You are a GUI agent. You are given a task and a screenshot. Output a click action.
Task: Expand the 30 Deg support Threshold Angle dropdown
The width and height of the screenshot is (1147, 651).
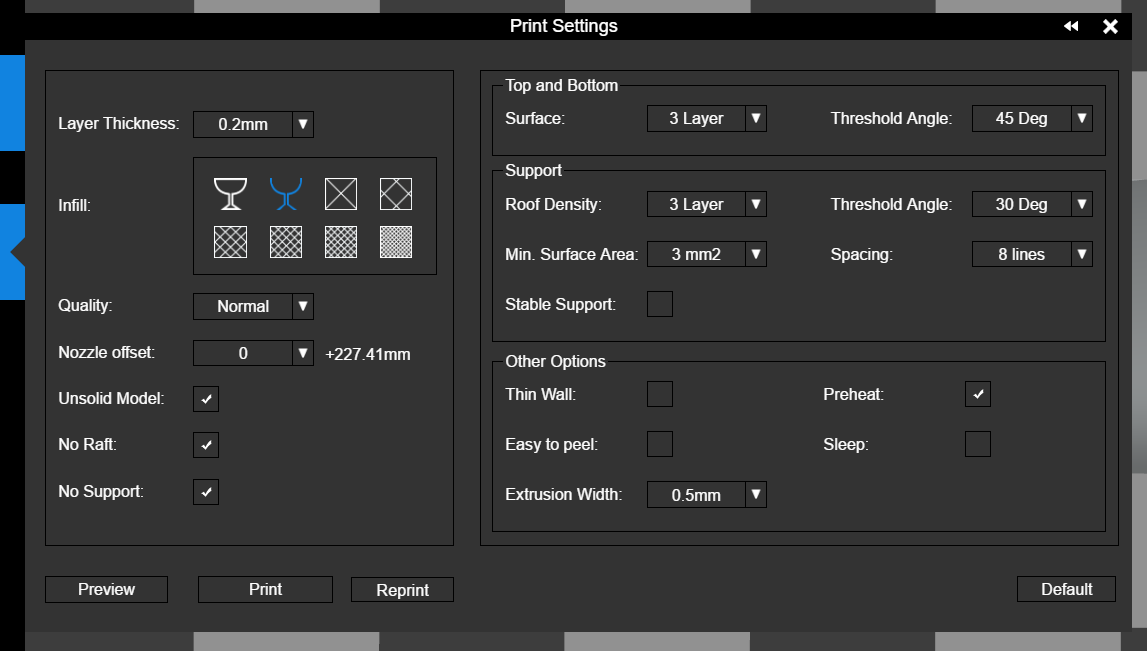[1032, 204]
